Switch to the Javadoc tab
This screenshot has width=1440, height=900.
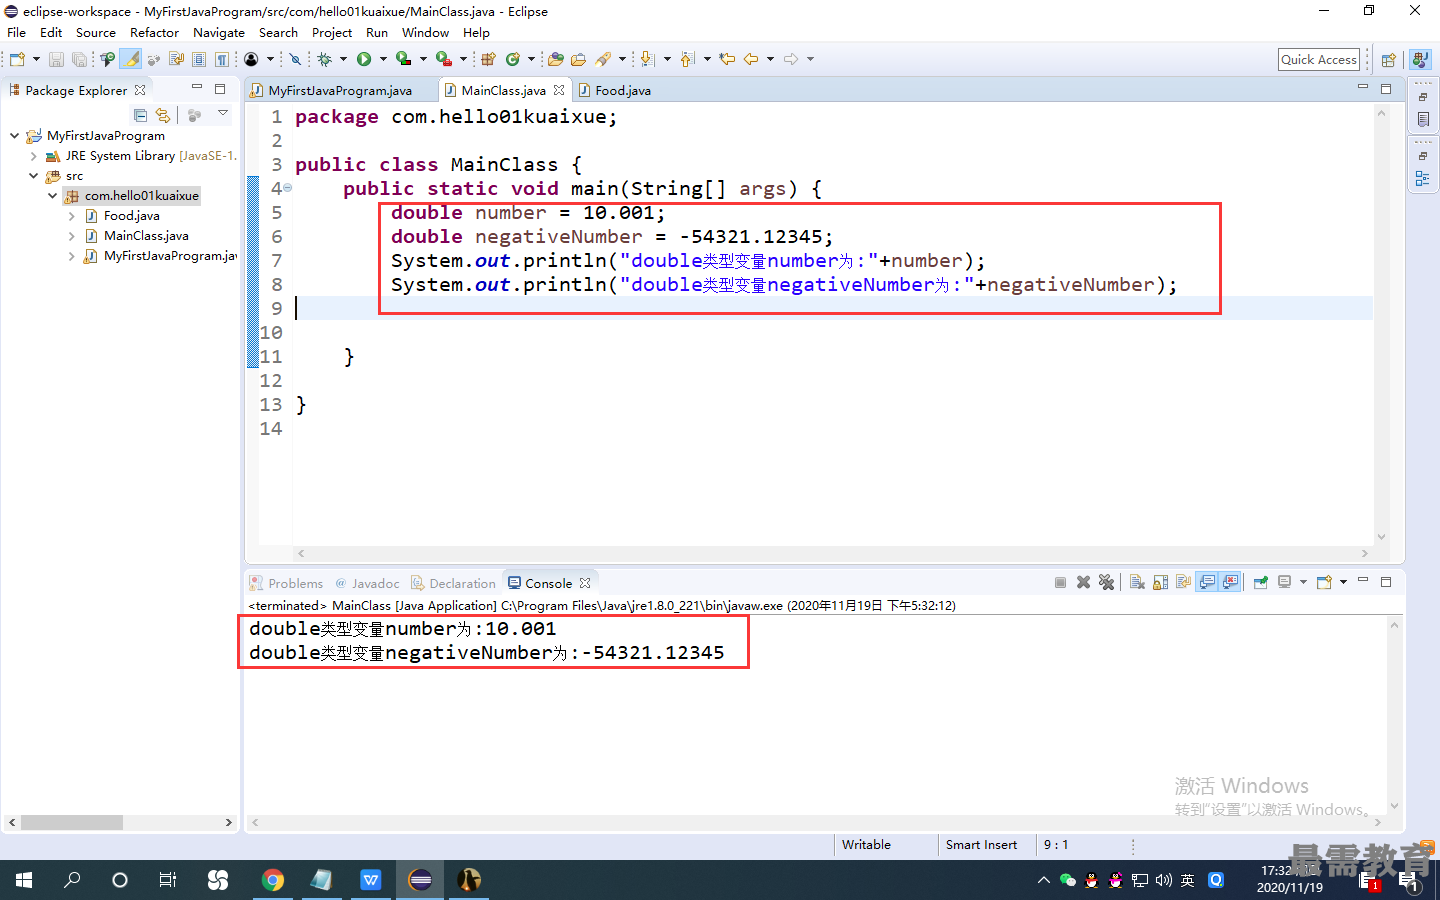[x=367, y=583]
